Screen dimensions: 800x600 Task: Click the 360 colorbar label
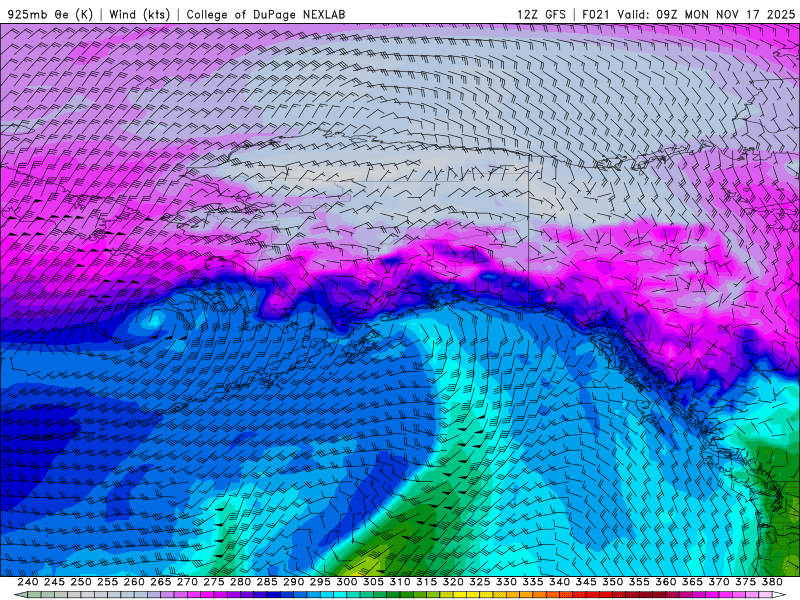coord(666,582)
